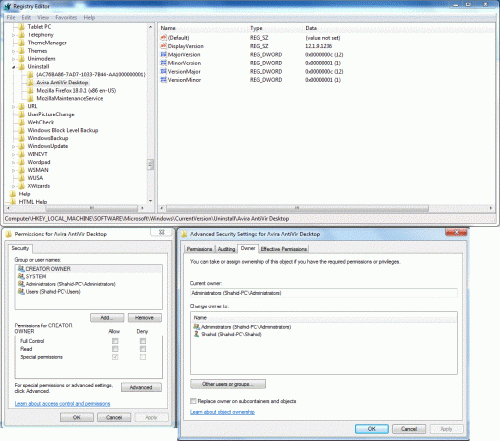
Task: Expand the XWizards registry key
Action: 14,186
